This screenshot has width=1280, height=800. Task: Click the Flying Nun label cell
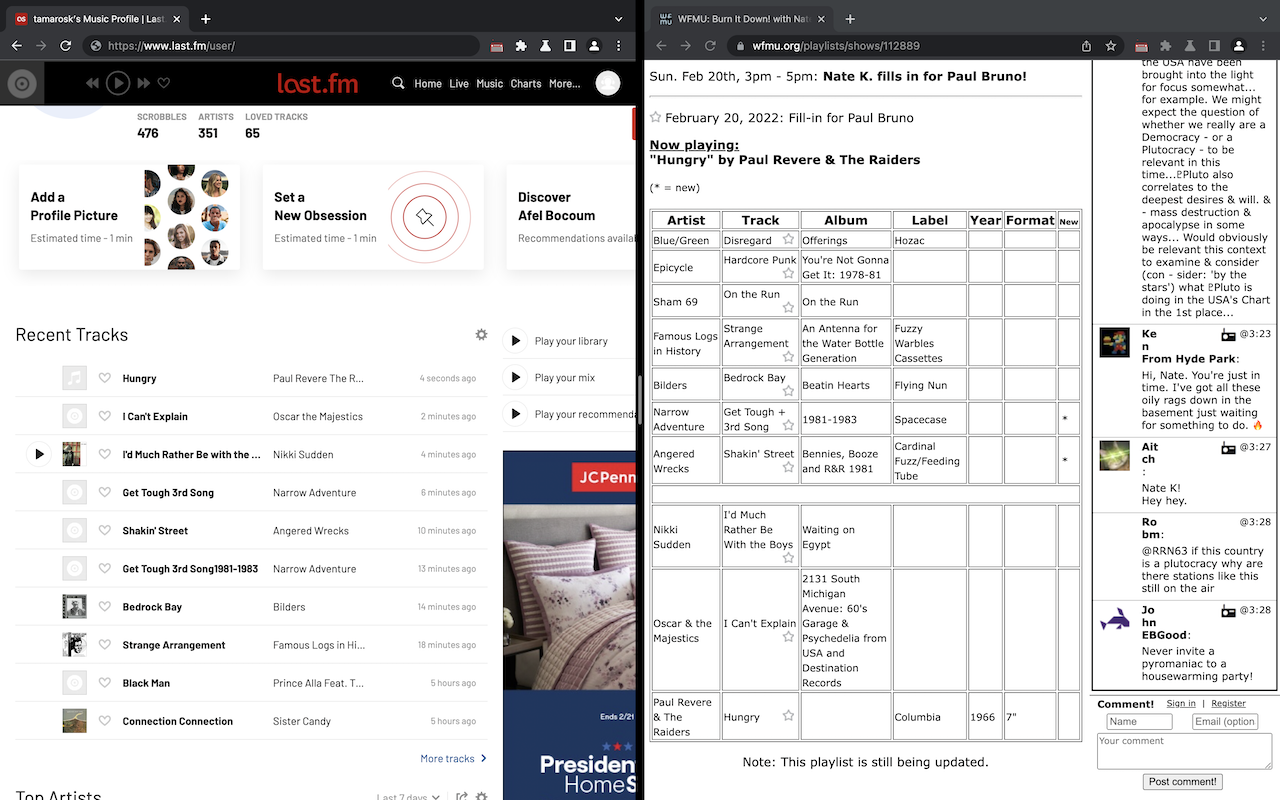pyautogui.click(x=929, y=385)
